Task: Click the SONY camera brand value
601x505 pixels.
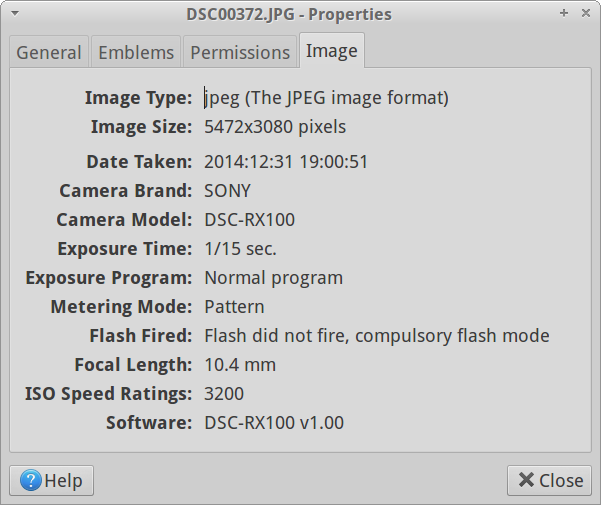Action: [x=227, y=191]
